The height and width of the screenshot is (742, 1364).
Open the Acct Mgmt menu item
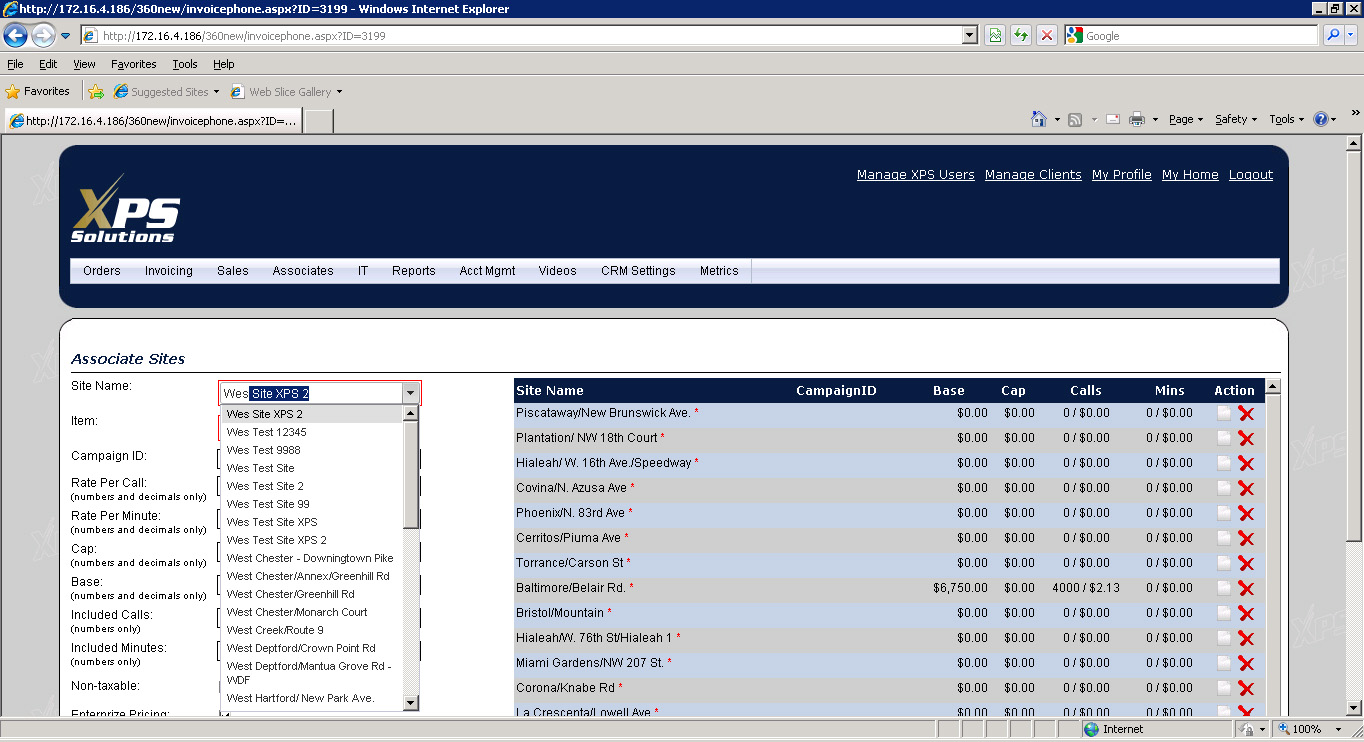coord(487,271)
